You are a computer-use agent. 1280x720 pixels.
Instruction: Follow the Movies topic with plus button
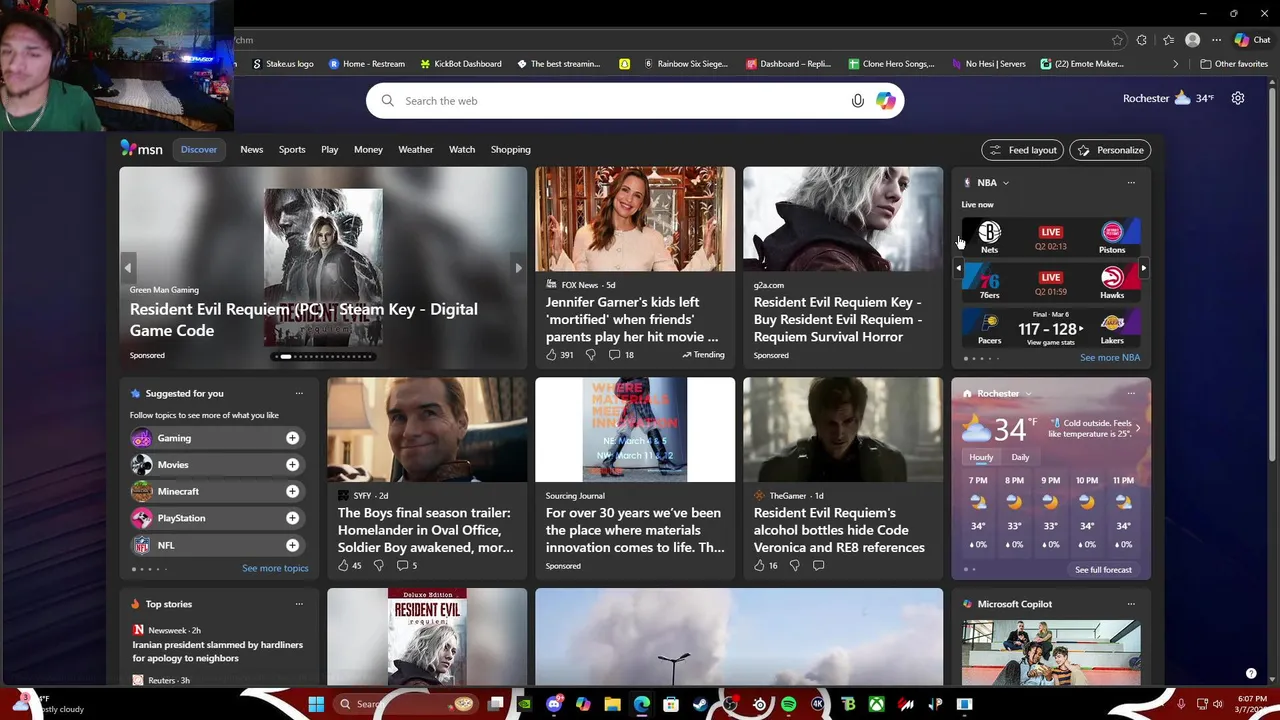292,465
